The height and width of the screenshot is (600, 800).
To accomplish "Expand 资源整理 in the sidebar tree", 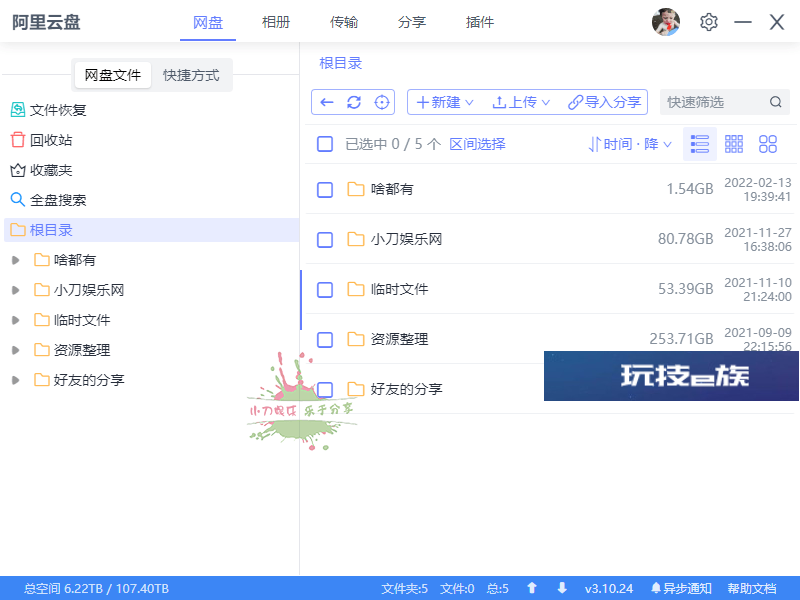I will point(15,350).
